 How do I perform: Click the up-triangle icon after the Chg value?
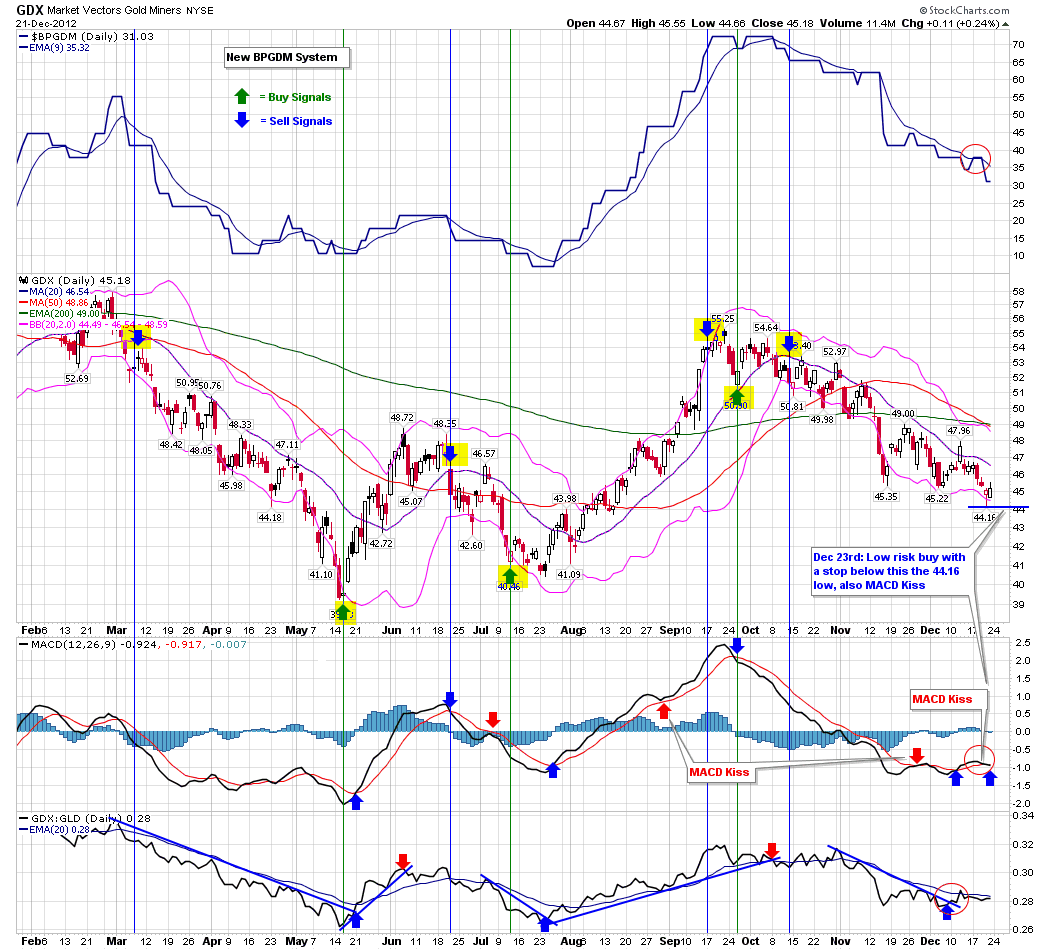coord(1005,24)
